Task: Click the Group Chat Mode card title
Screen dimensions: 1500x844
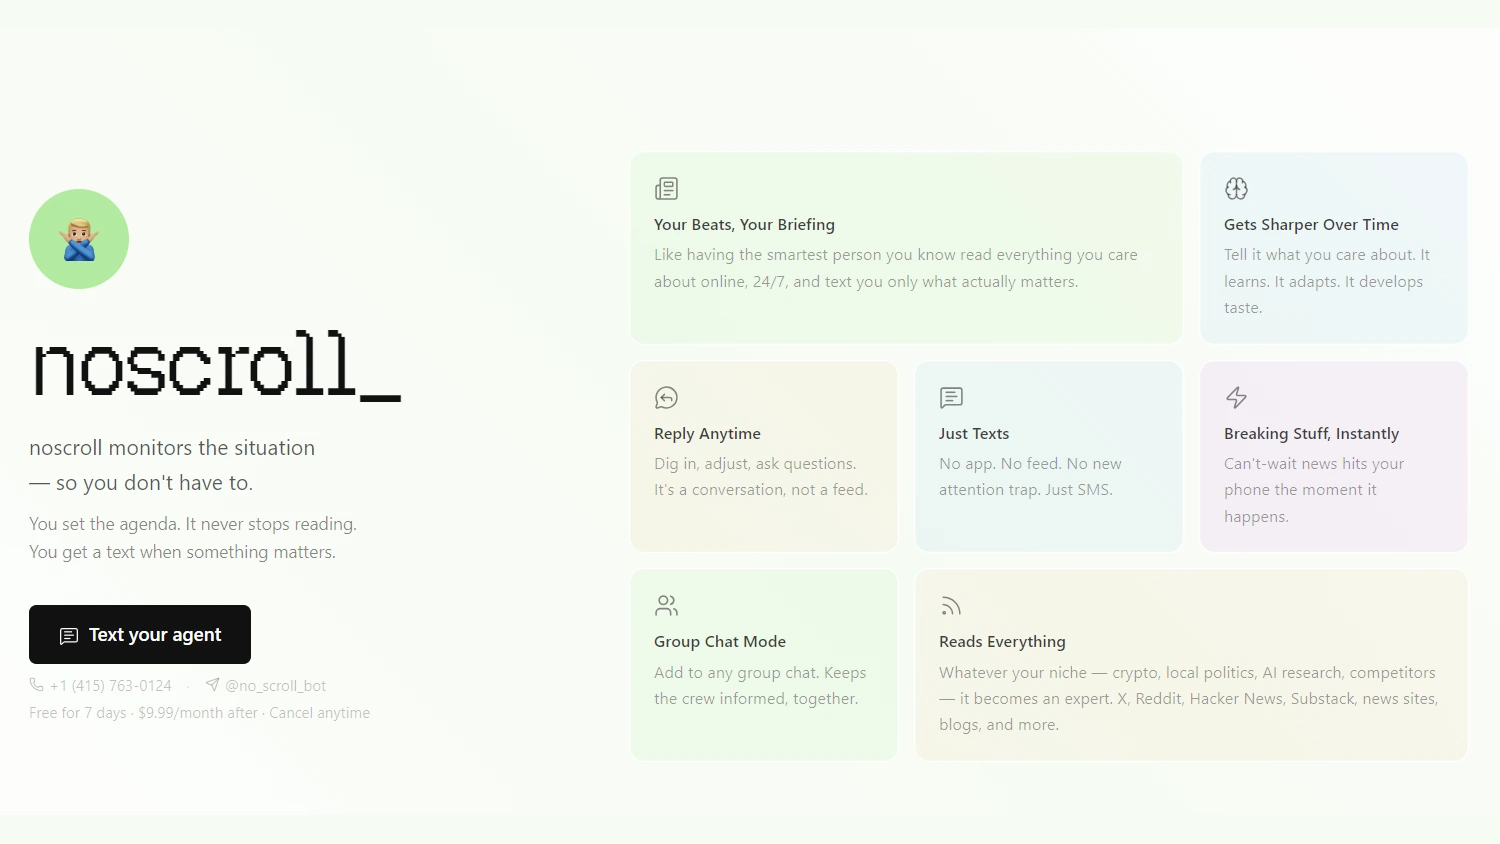Action: (719, 642)
